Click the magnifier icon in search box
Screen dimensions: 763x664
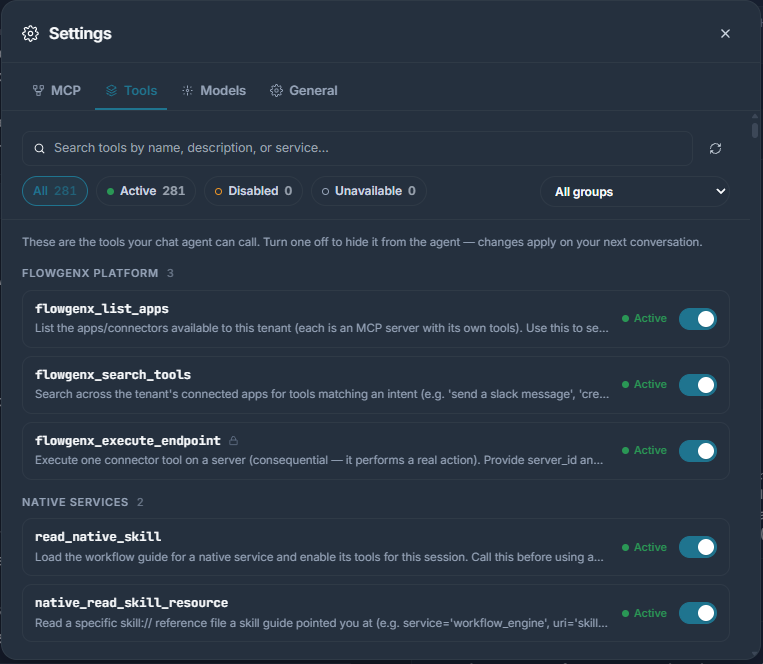pyautogui.click(x=39, y=148)
